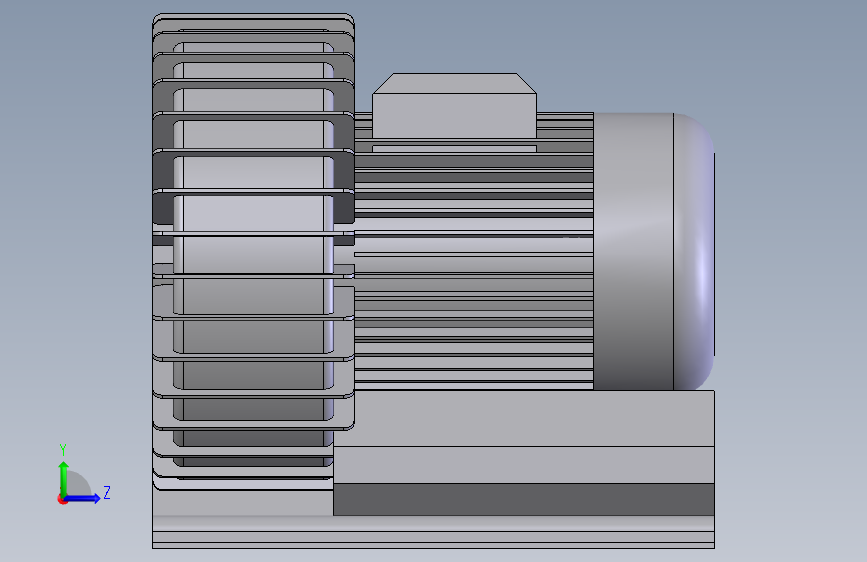Select the ribbed blower housing
The height and width of the screenshot is (562, 867).
(x=253, y=252)
